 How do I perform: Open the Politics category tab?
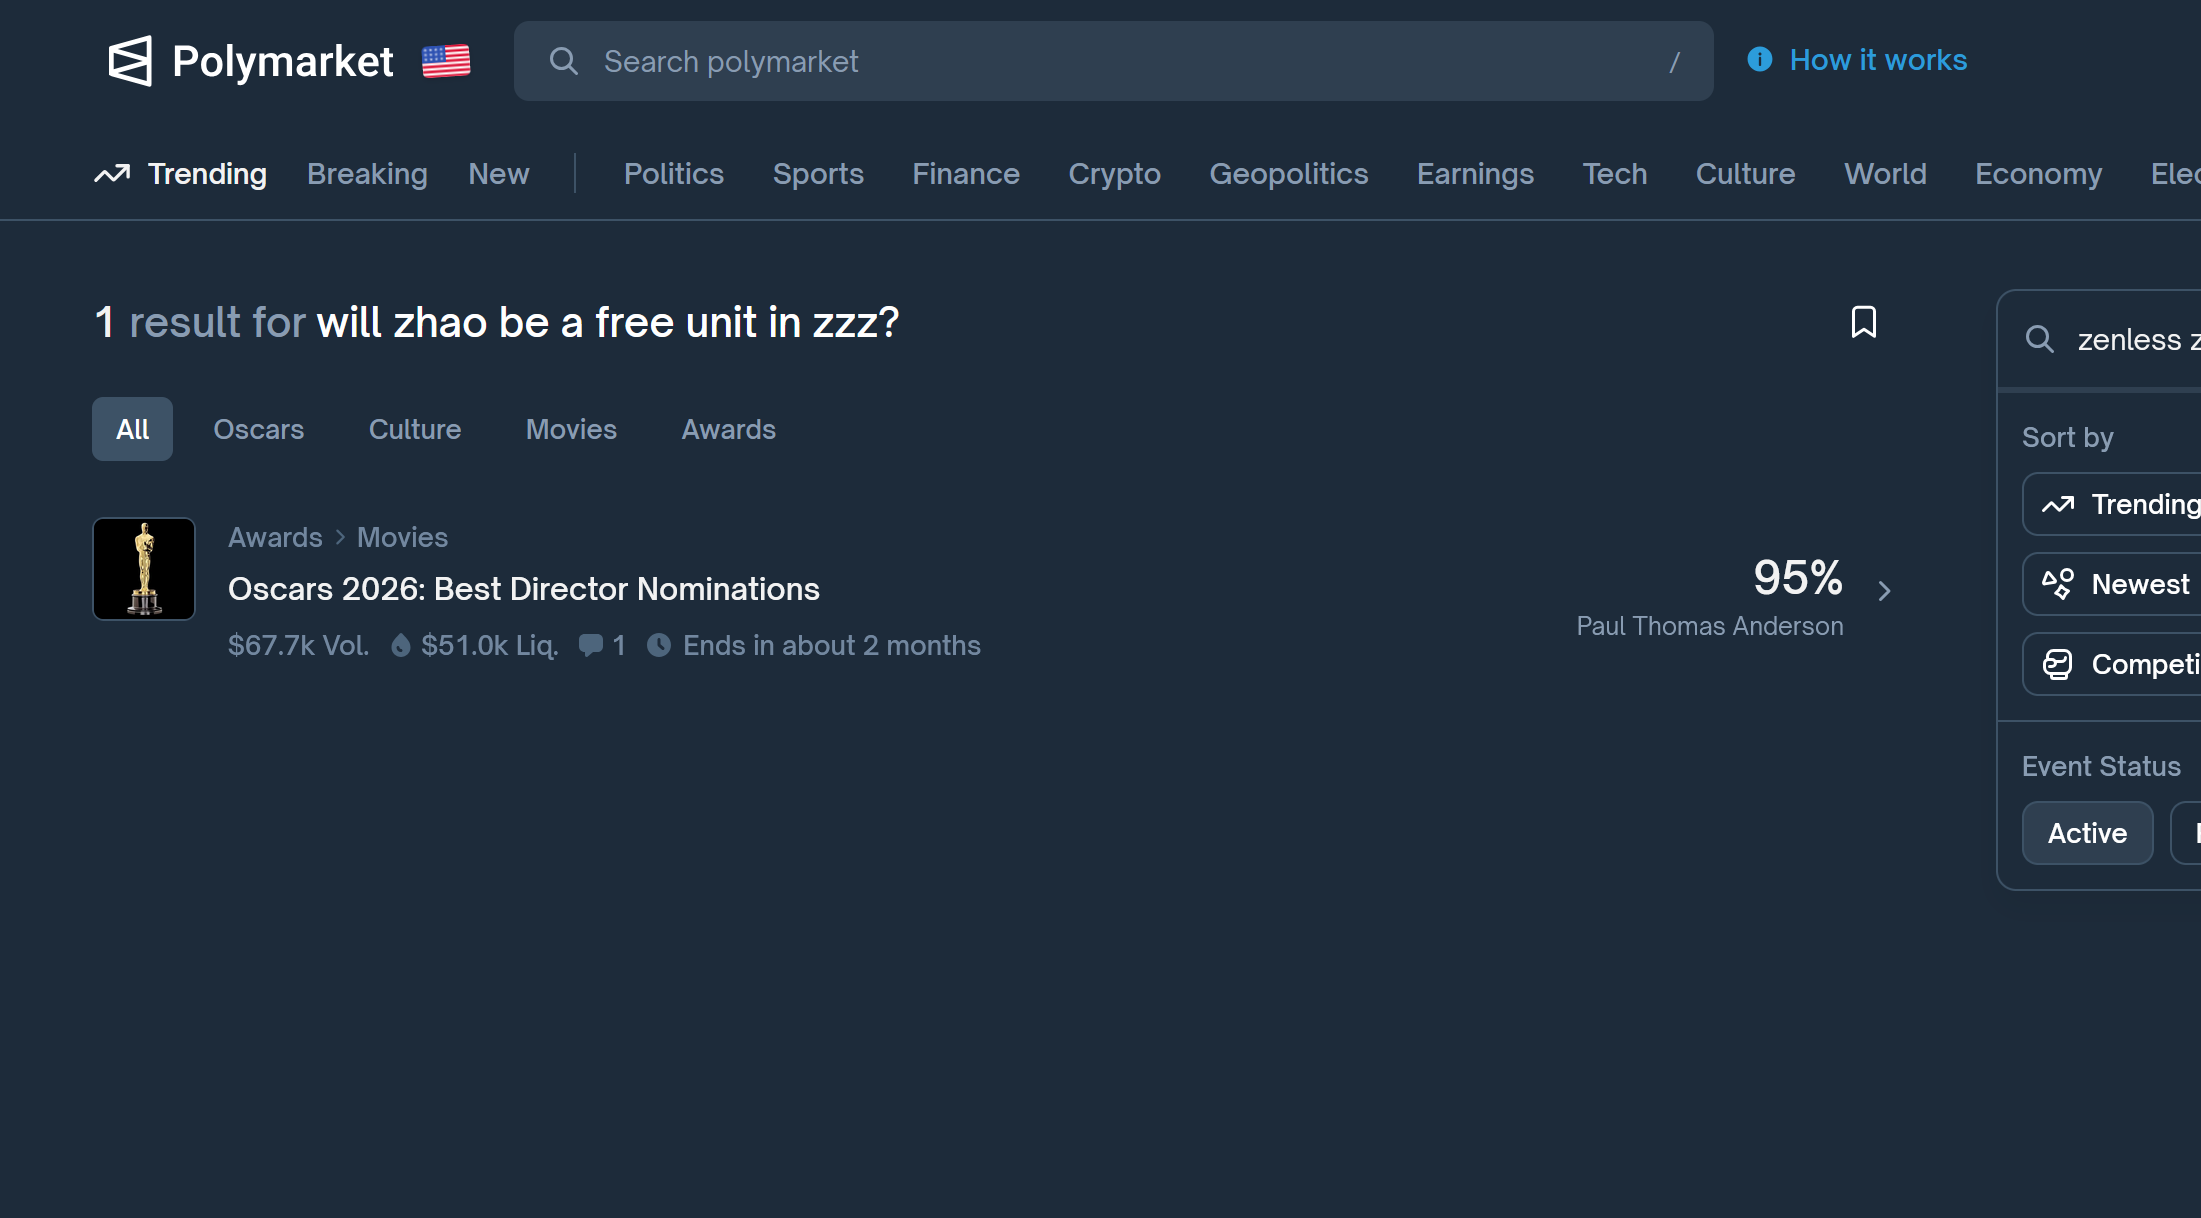pos(673,174)
